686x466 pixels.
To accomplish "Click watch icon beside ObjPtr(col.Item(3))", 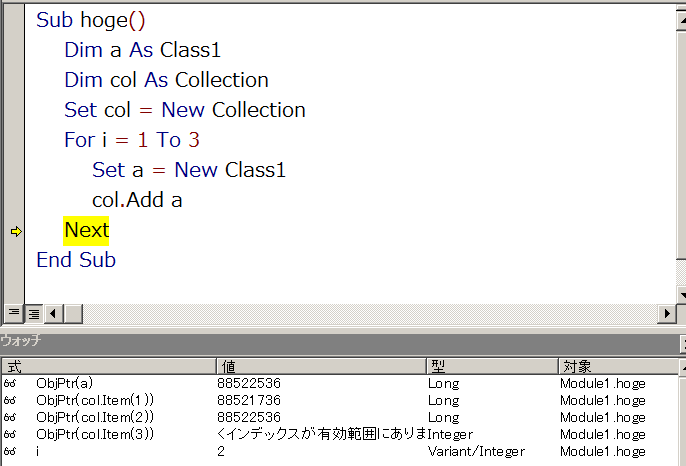I will (x=10, y=434).
